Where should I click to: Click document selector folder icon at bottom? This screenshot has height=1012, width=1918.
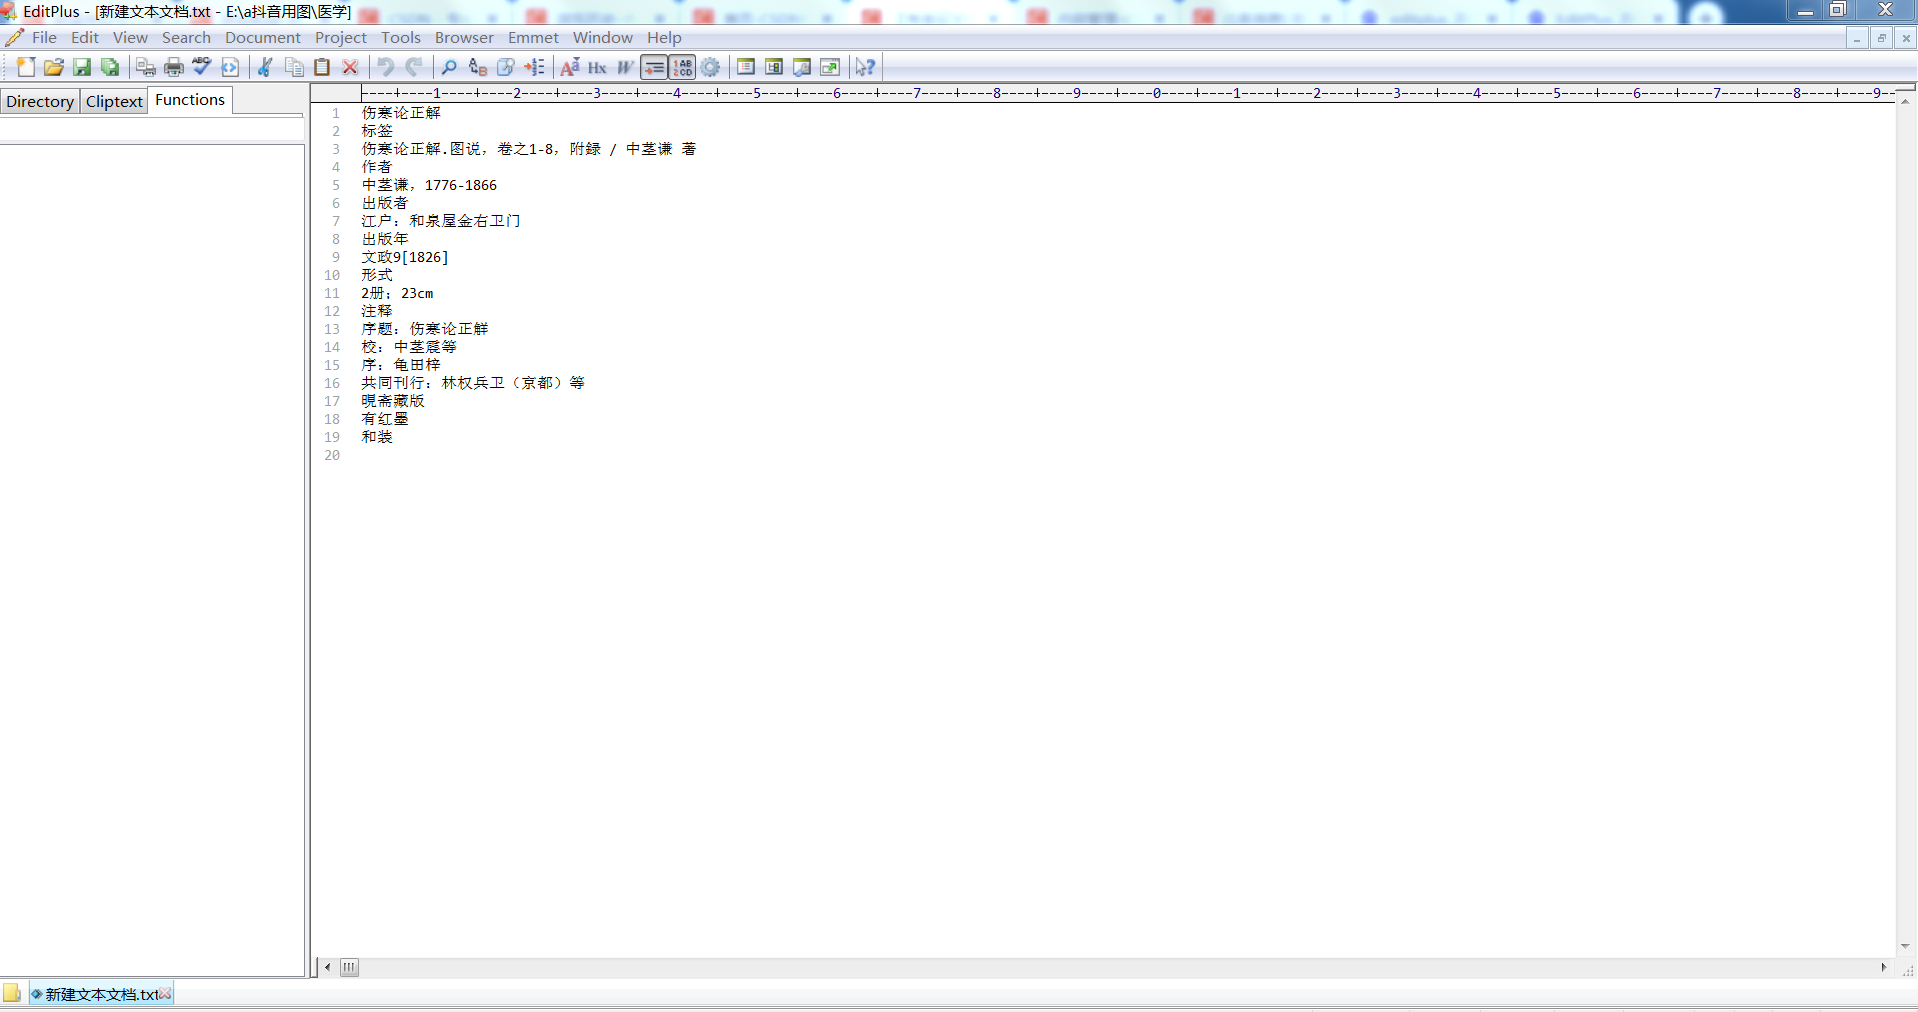tap(12, 993)
